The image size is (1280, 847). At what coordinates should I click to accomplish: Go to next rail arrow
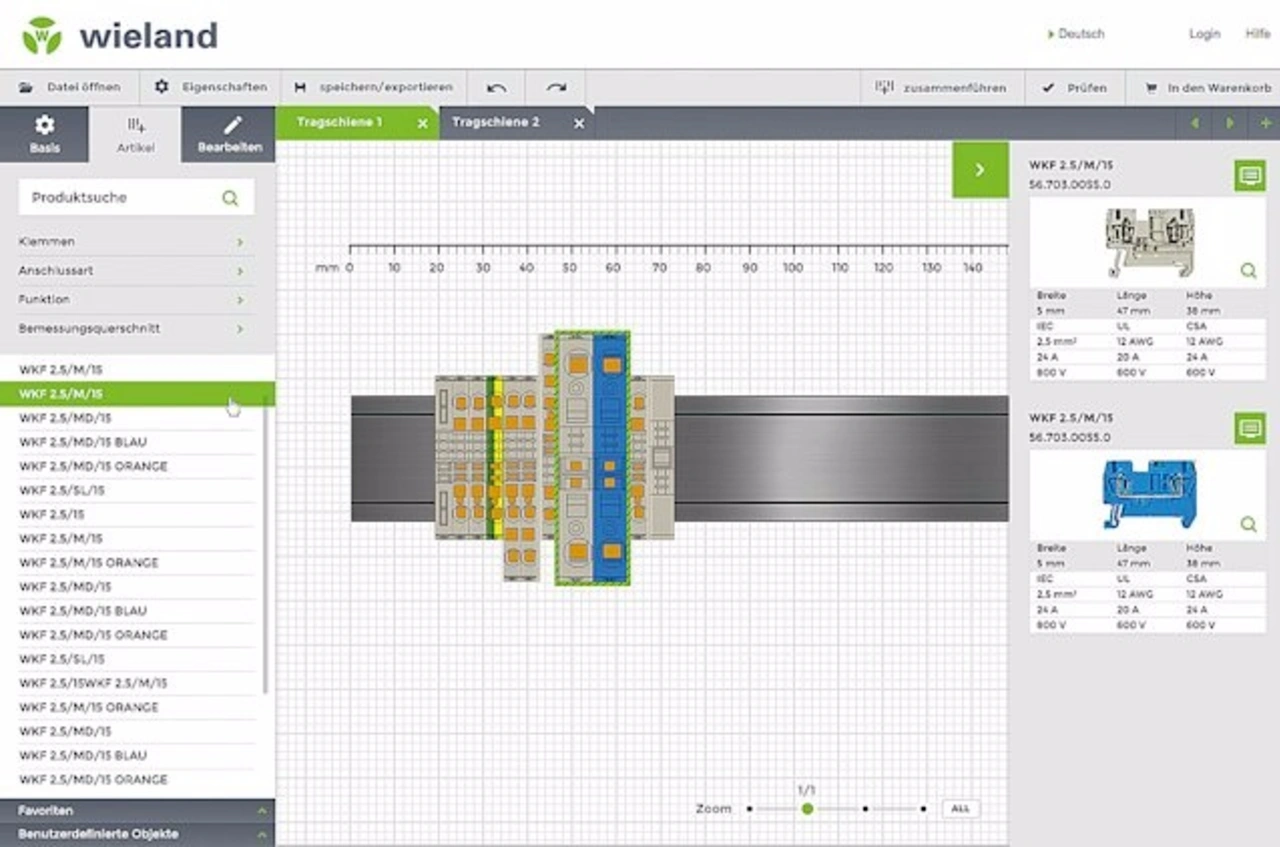tap(1230, 123)
